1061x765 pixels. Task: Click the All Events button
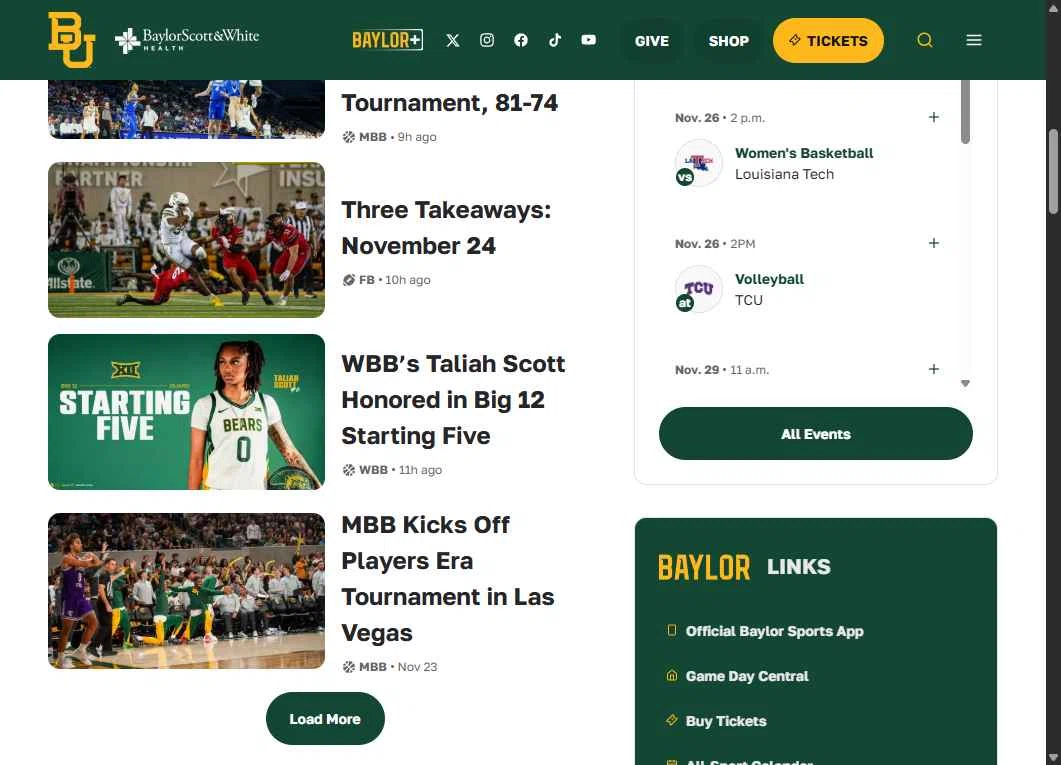tap(815, 434)
